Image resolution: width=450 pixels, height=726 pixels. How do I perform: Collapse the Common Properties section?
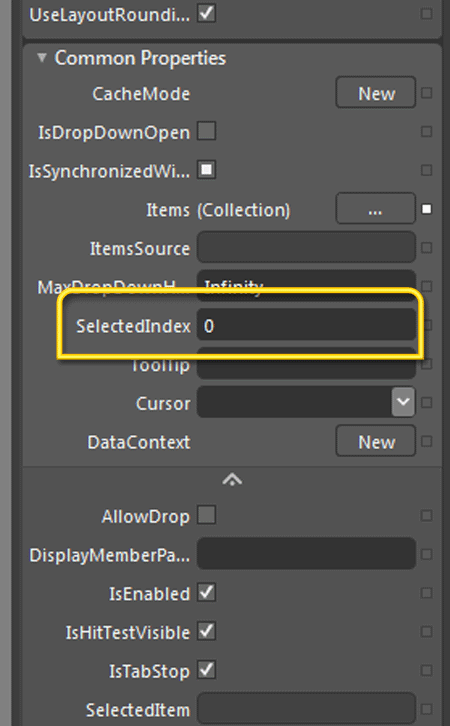point(42,58)
